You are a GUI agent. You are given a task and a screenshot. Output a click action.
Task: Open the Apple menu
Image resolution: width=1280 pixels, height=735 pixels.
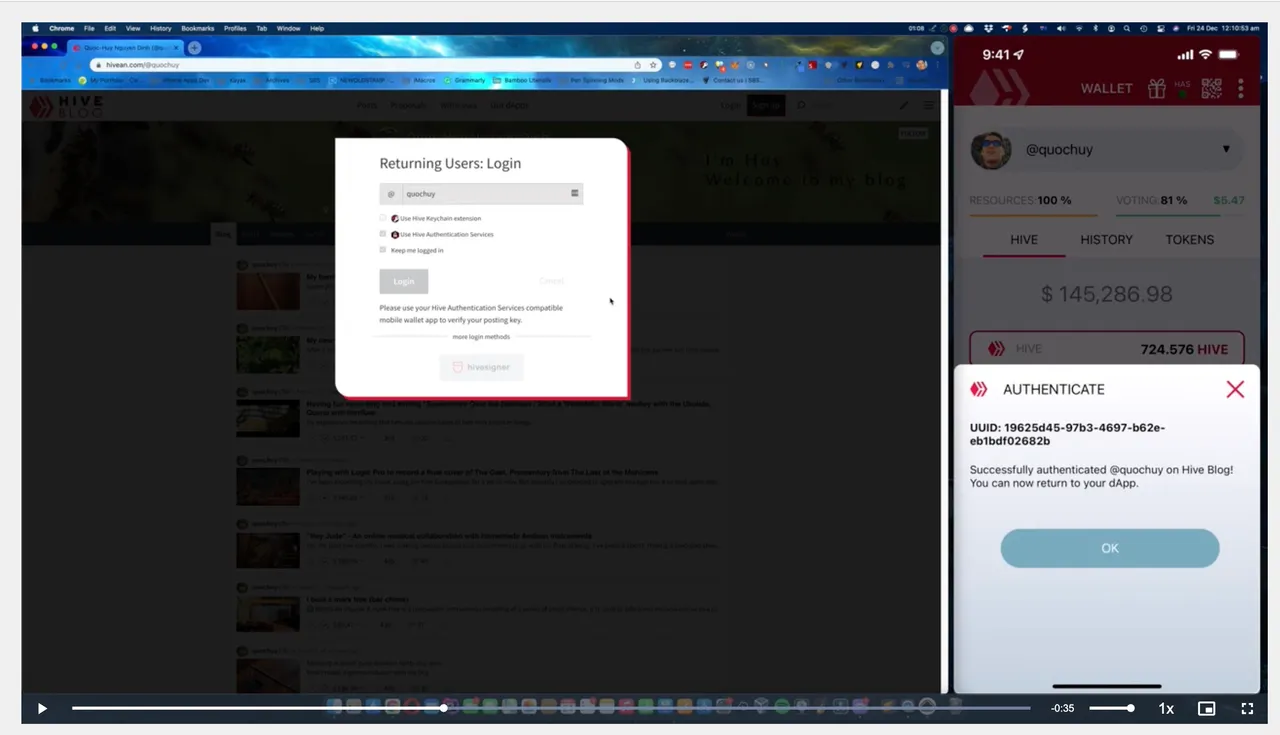click(x=36, y=28)
